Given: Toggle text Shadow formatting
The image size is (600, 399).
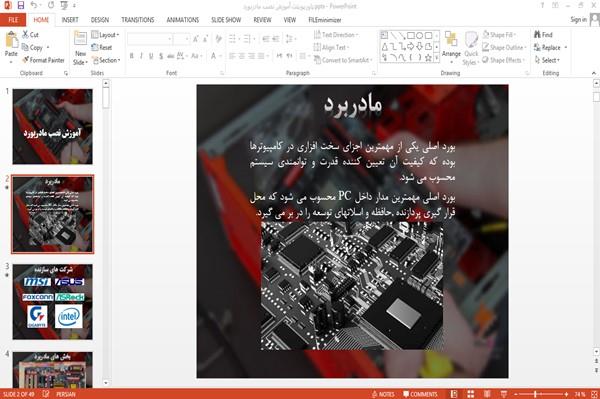Looking at the screenshot, I should (161, 56).
